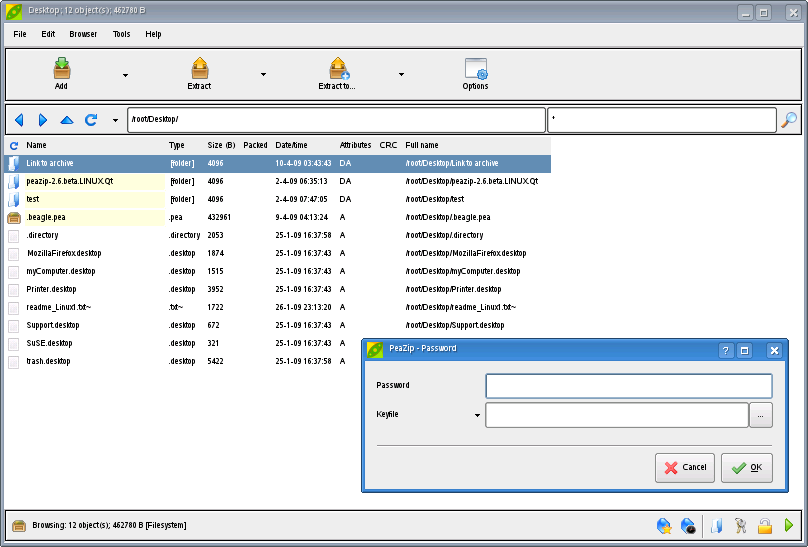Click the Extract to... toolbar icon

[x=338, y=69]
